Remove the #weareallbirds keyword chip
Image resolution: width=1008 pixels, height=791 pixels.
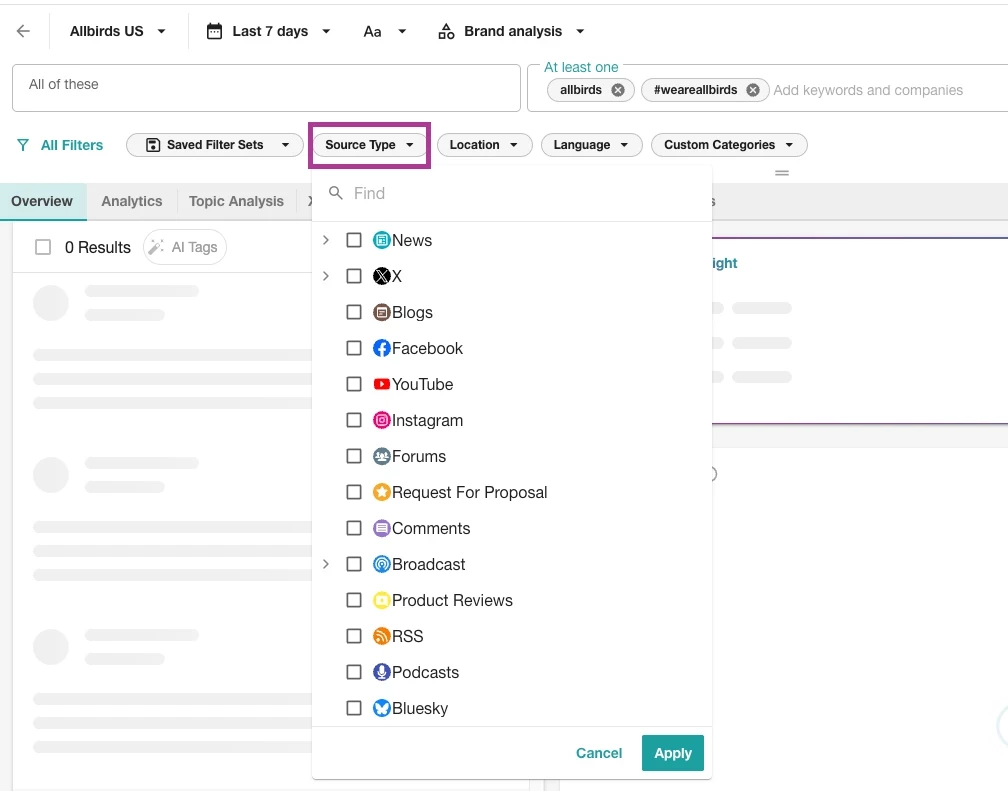point(753,90)
